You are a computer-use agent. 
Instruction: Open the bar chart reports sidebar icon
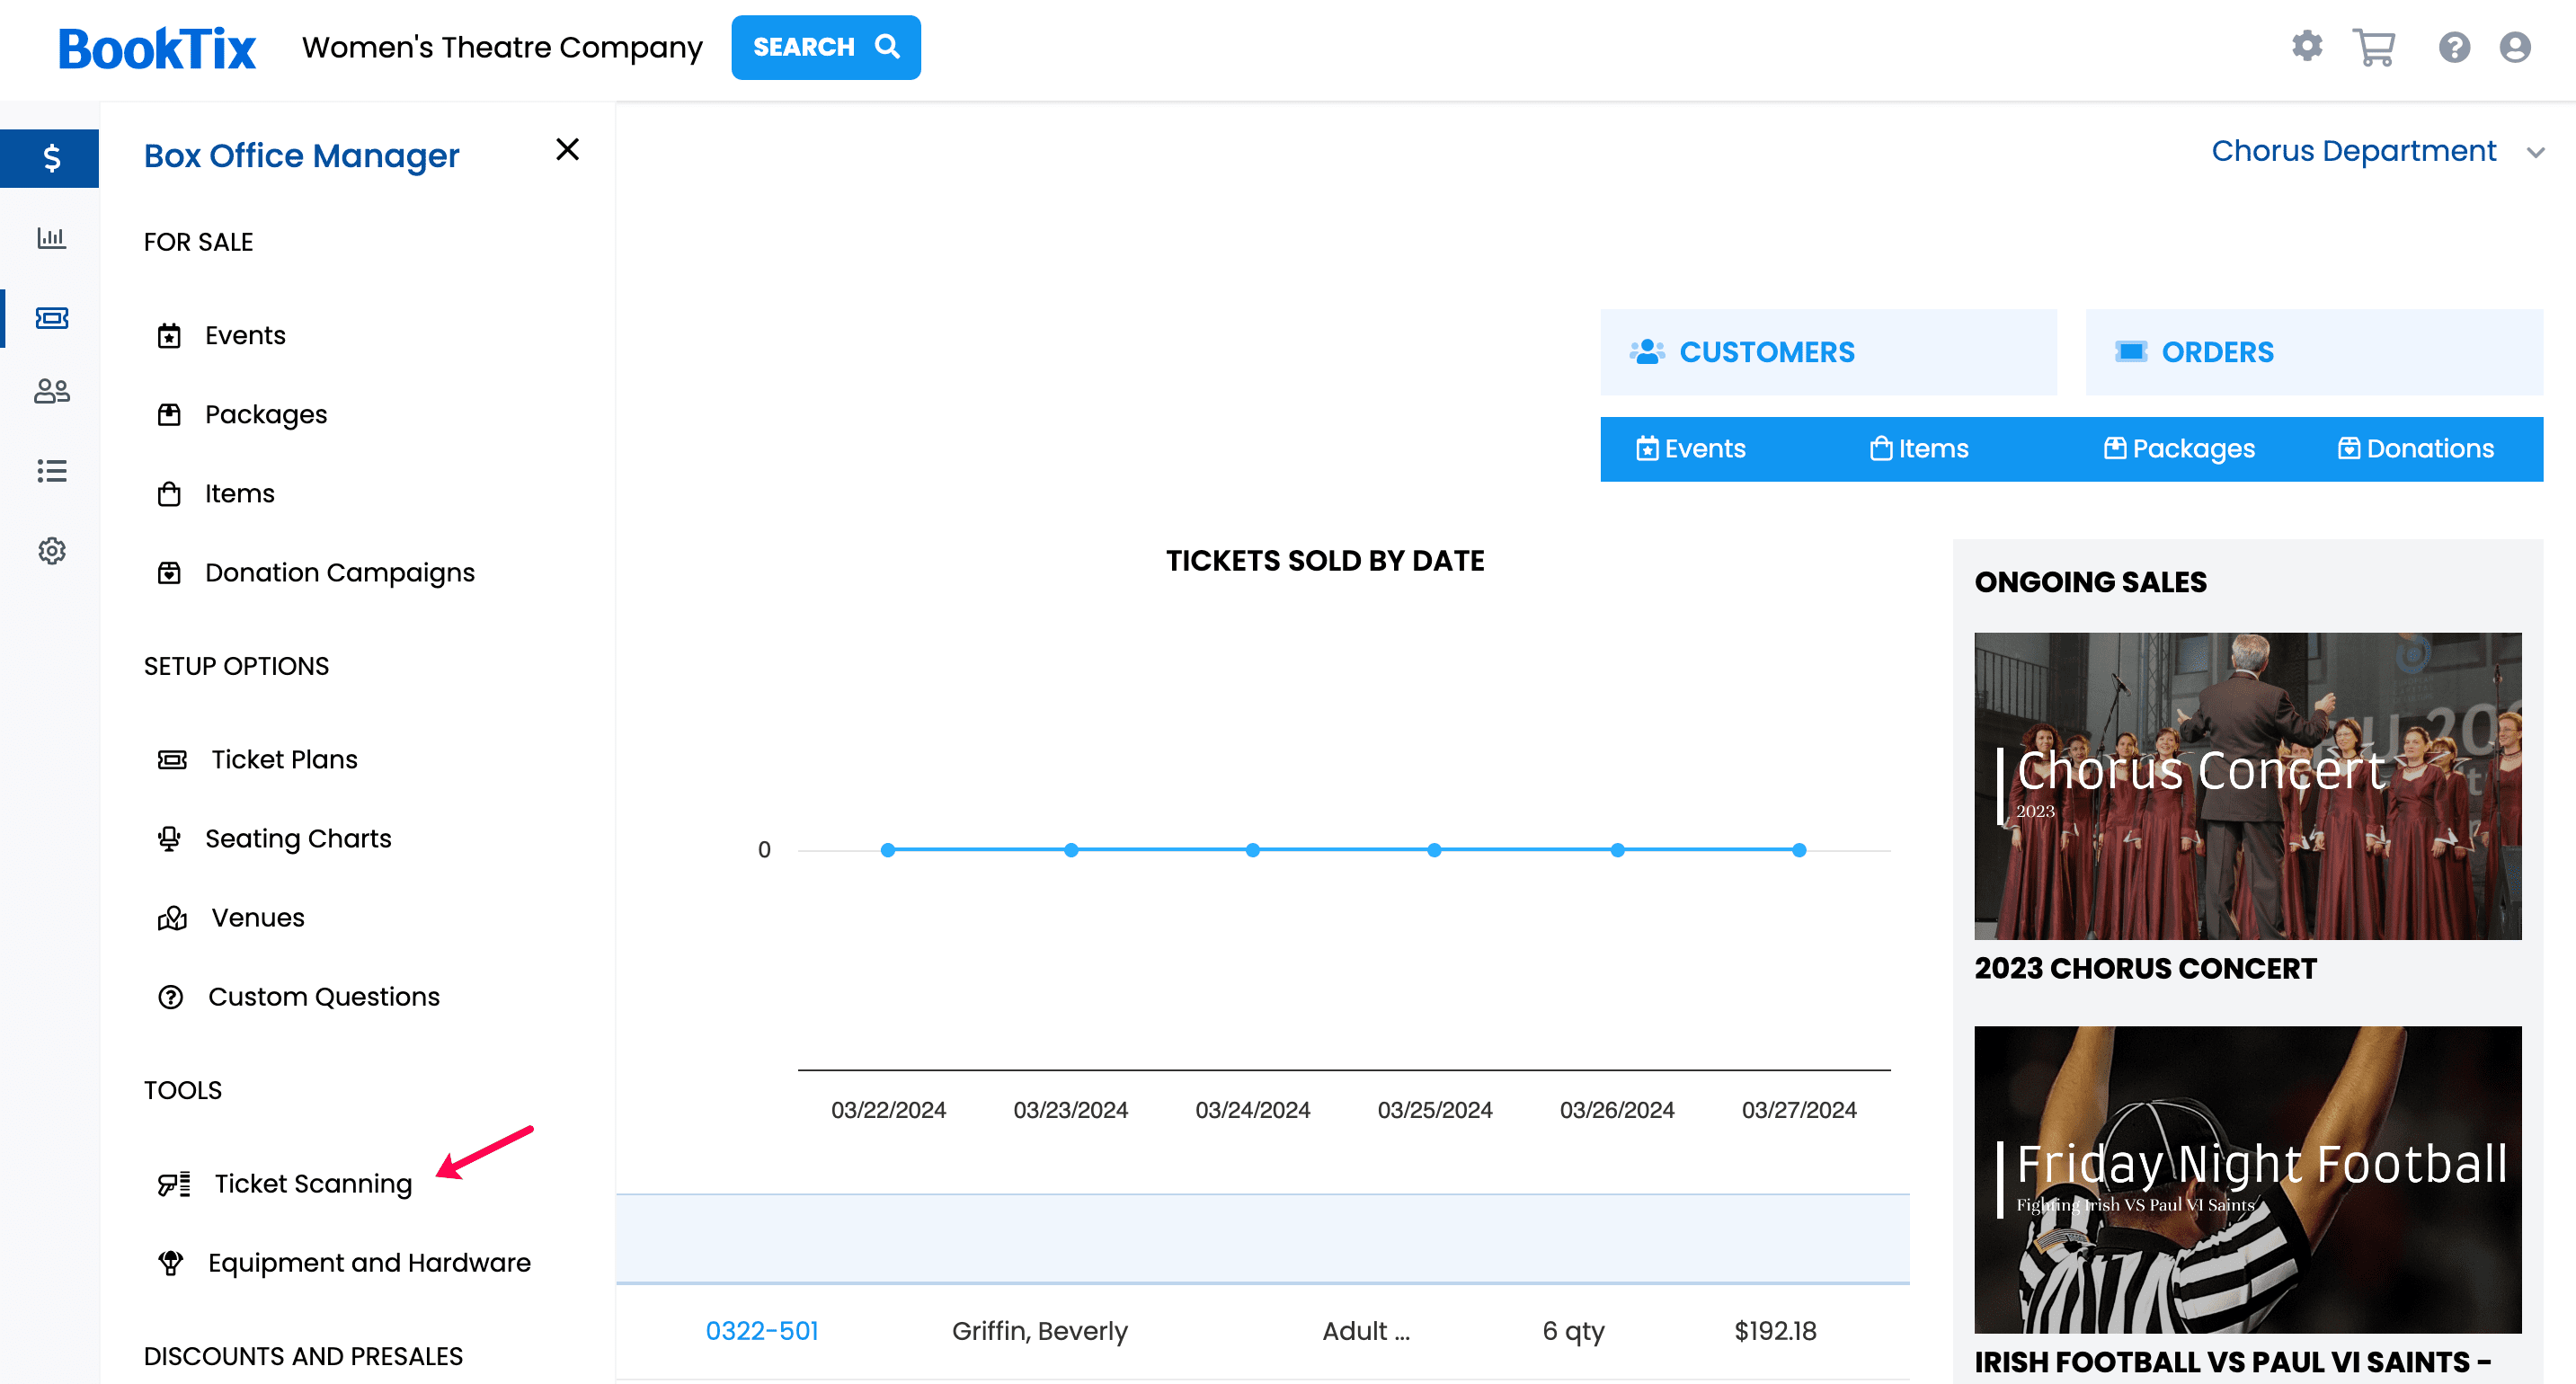[x=51, y=238]
